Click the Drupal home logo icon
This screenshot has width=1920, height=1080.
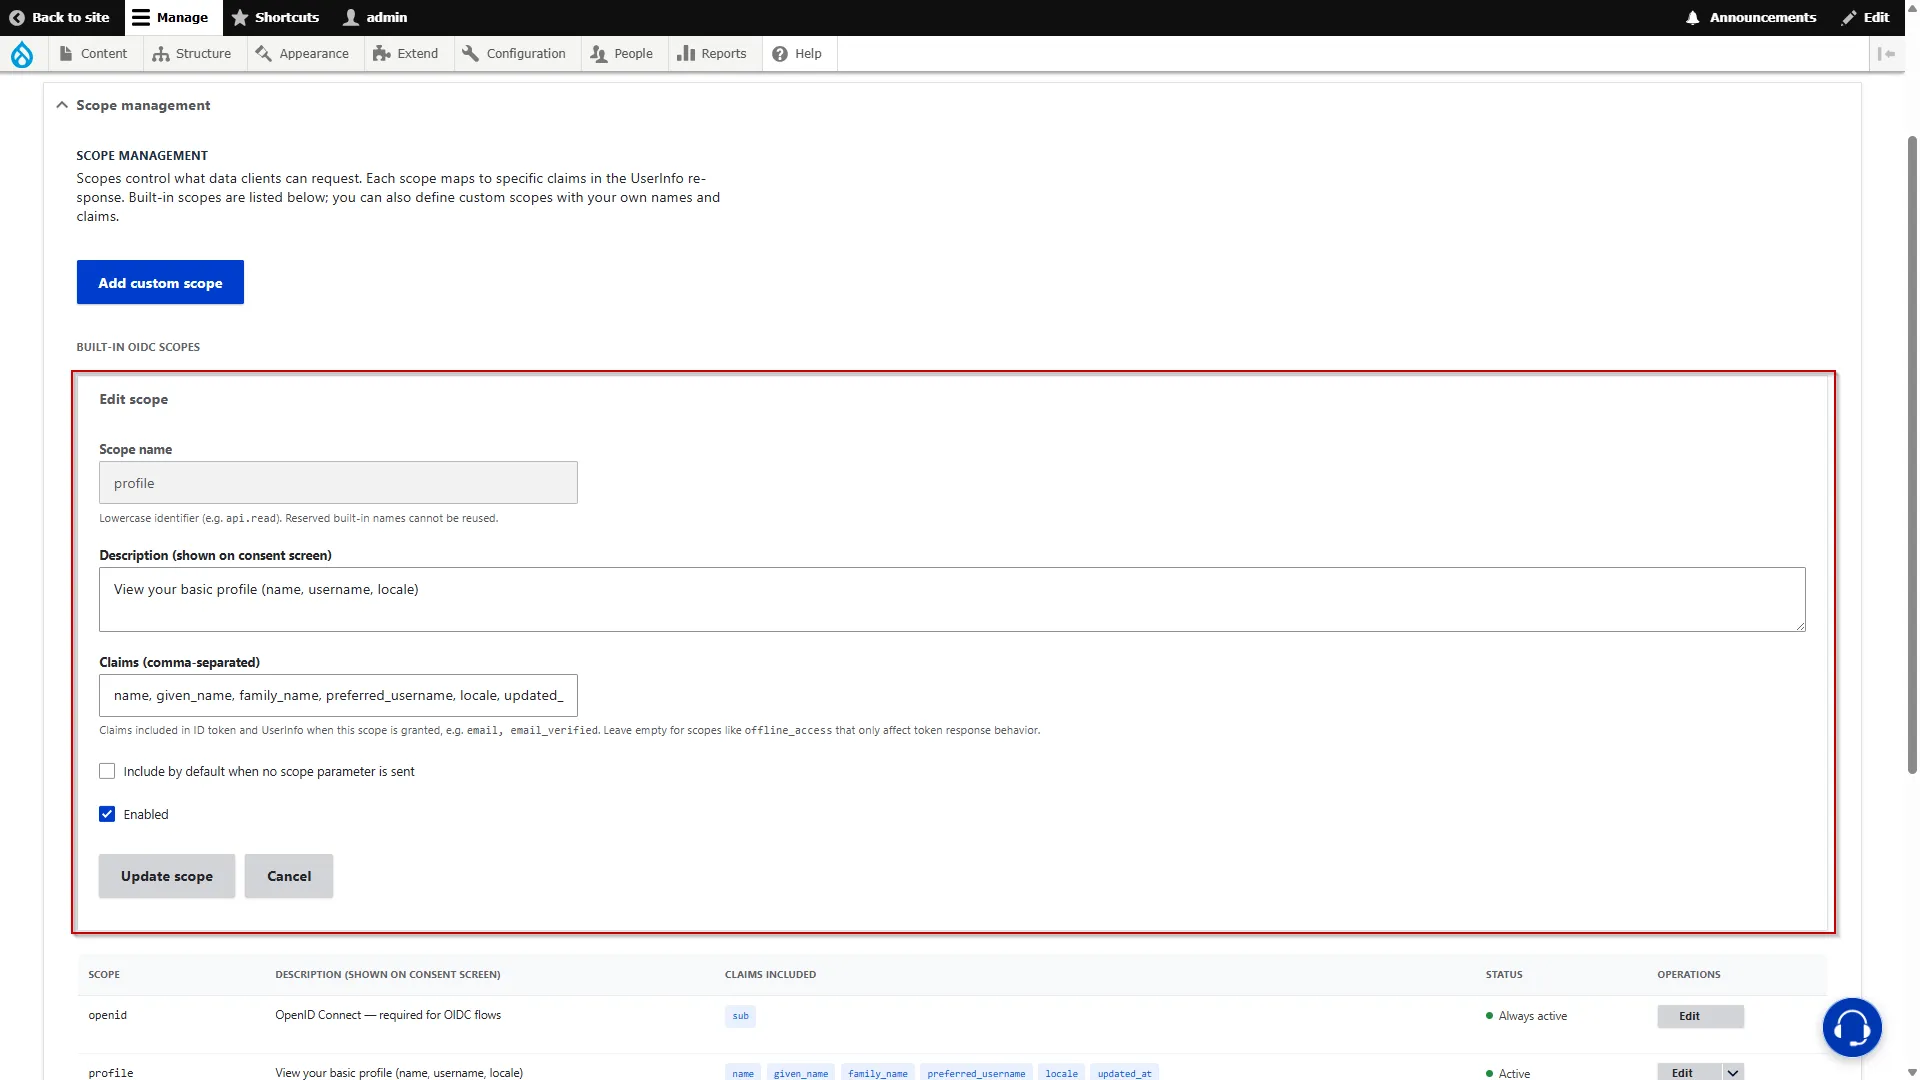[x=22, y=54]
